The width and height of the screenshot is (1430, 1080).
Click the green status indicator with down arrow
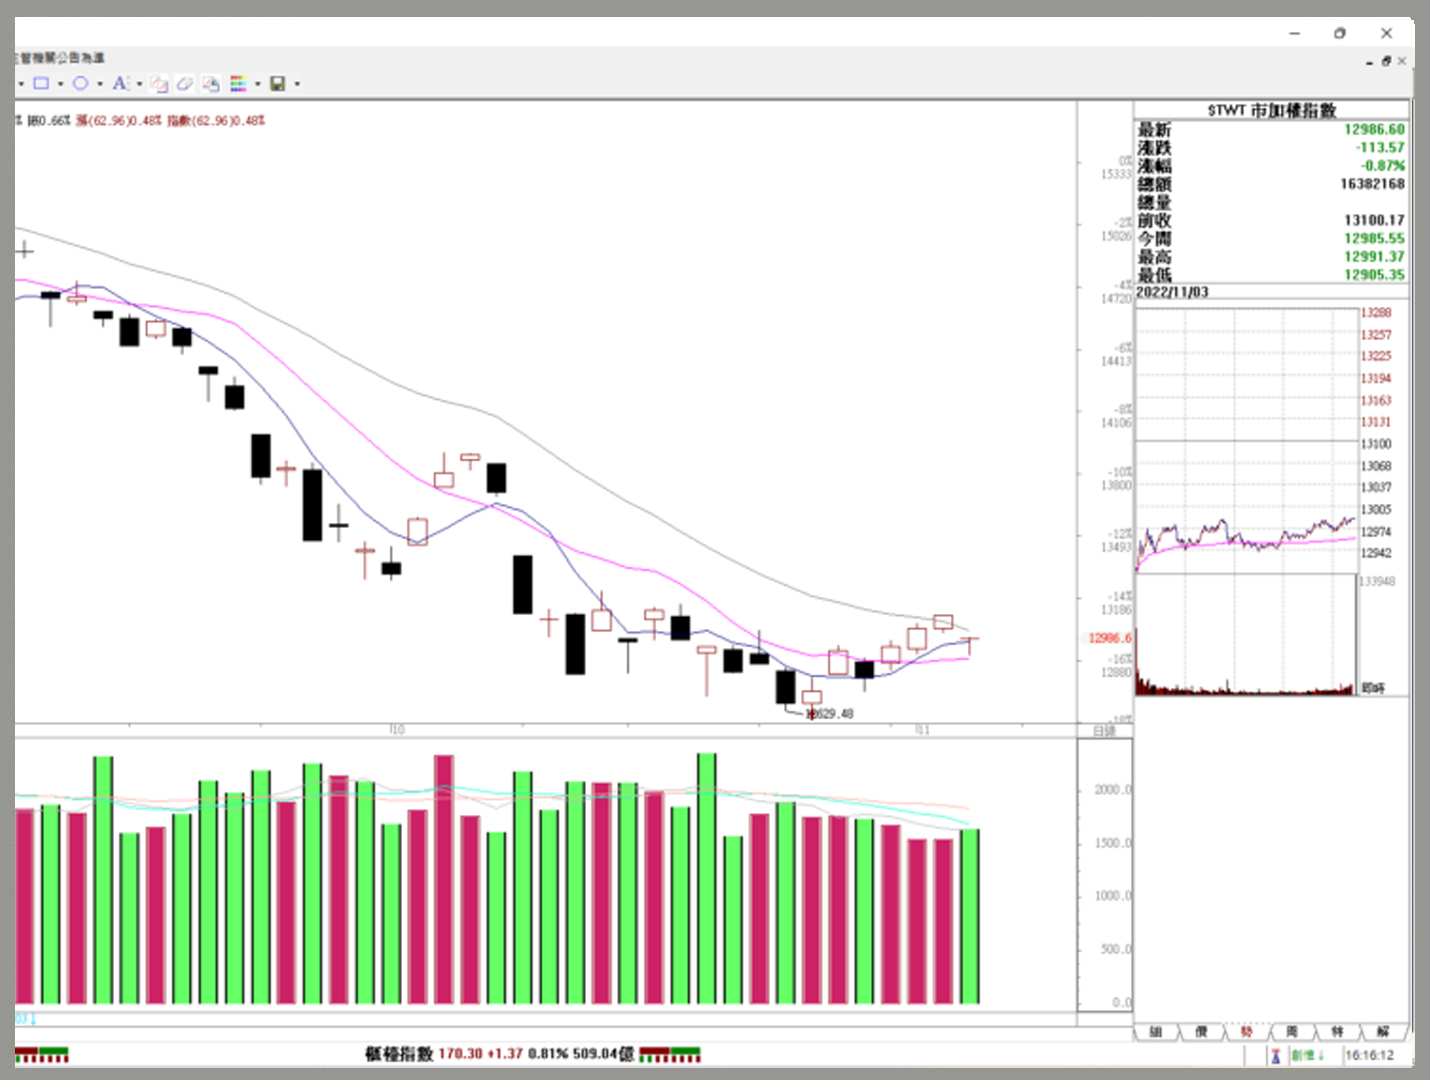pos(1308,1056)
